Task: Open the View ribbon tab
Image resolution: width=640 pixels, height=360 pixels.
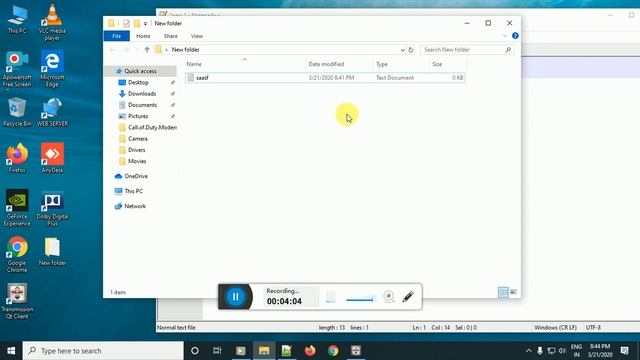Action: [x=197, y=36]
